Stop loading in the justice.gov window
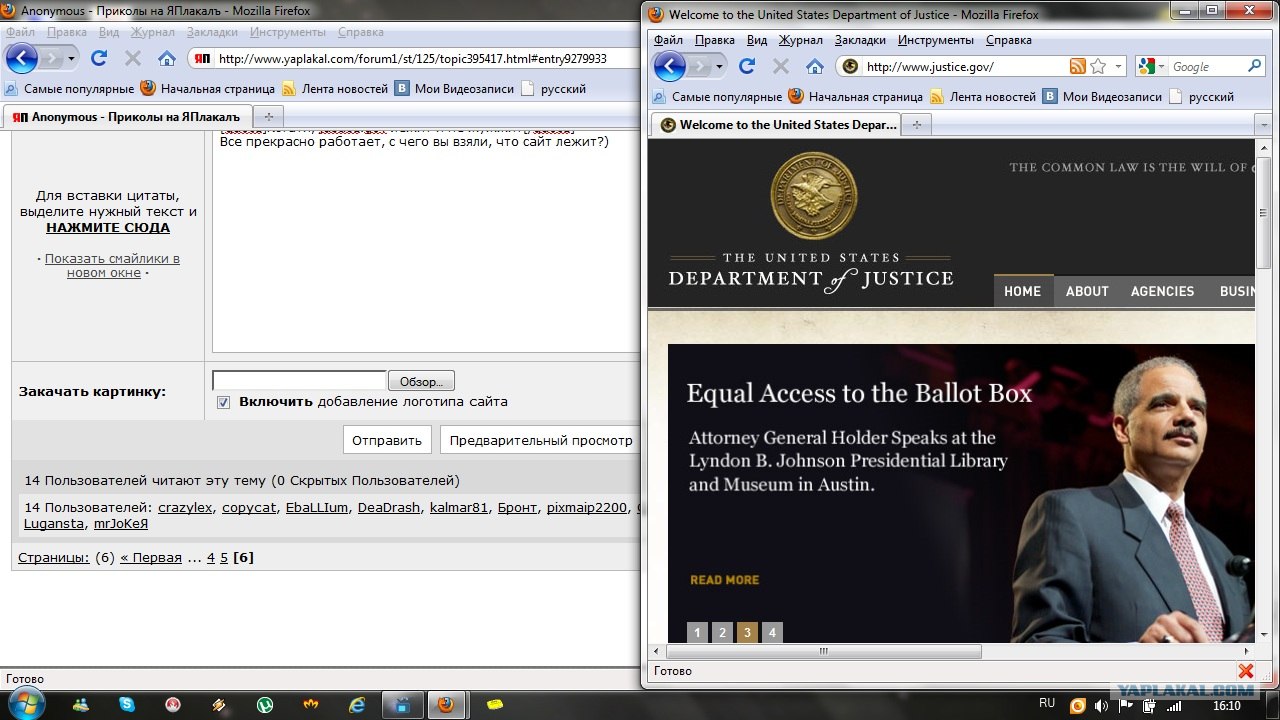 [781, 66]
